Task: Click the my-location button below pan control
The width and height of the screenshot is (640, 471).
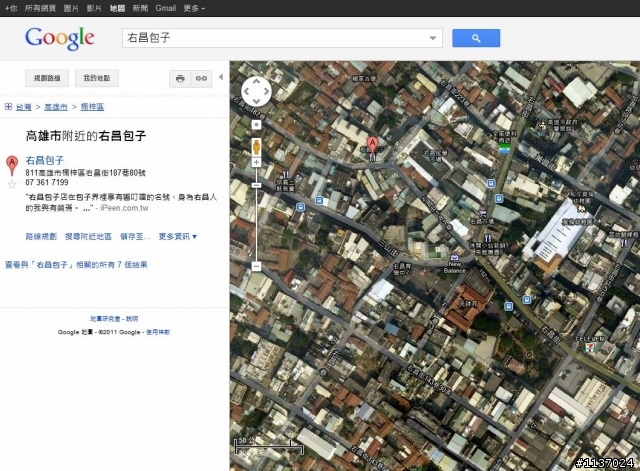Action: pyautogui.click(x=256, y=124)
